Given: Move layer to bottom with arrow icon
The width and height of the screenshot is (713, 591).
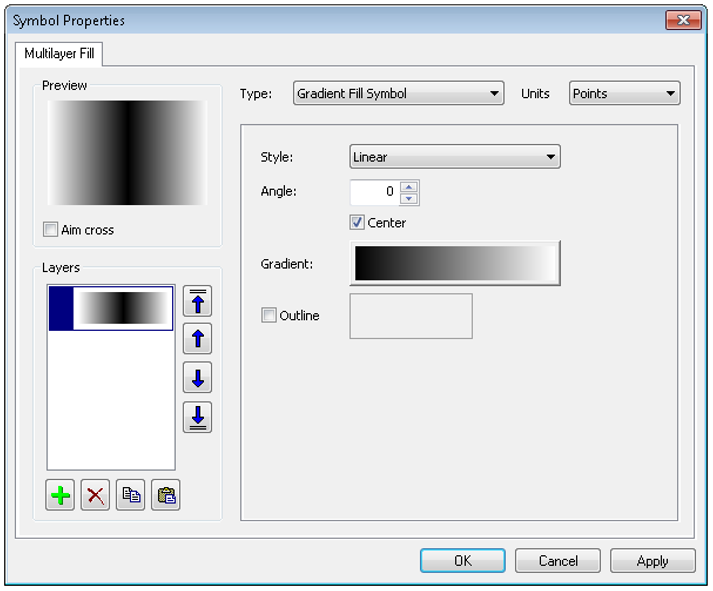Looking at the screenshot, I should (x=197, y=417).
